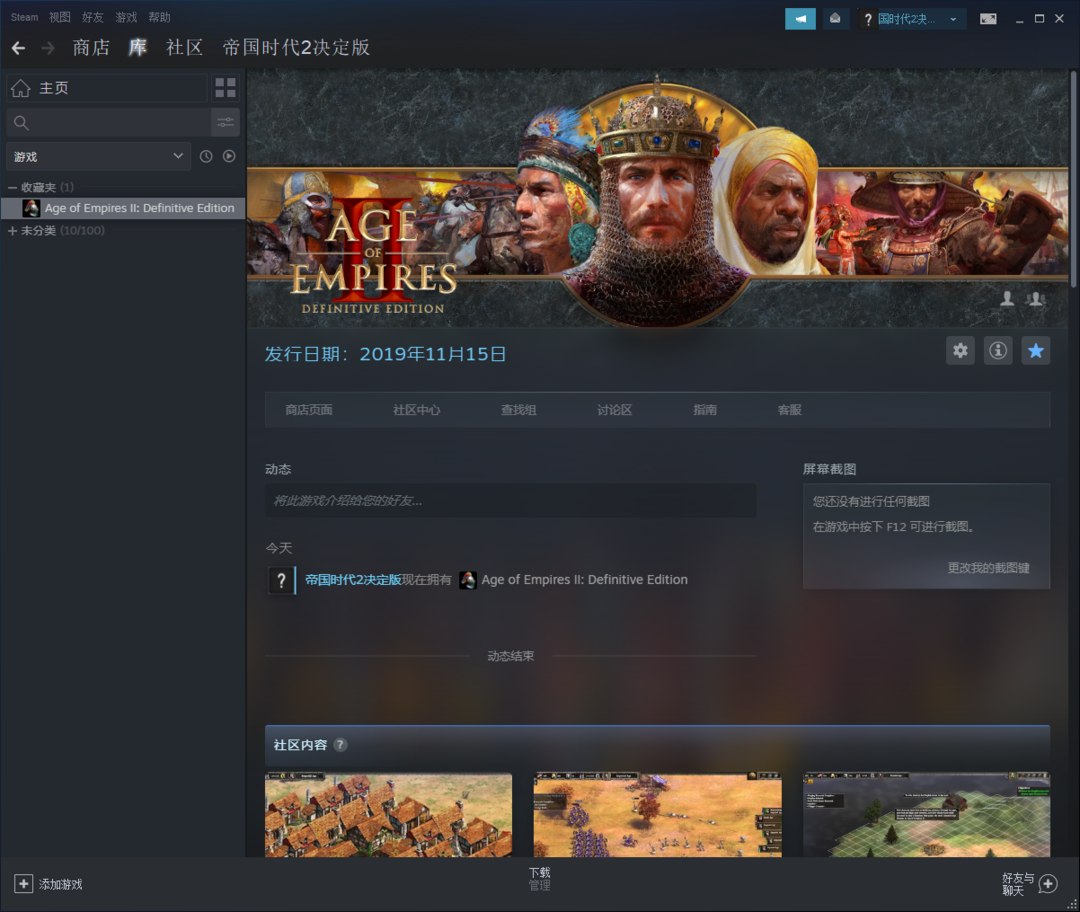The width and height of the screenshot is (1080, 912).
Task: Switch to grid collections view icon
Action: click(x=225, y=88)
